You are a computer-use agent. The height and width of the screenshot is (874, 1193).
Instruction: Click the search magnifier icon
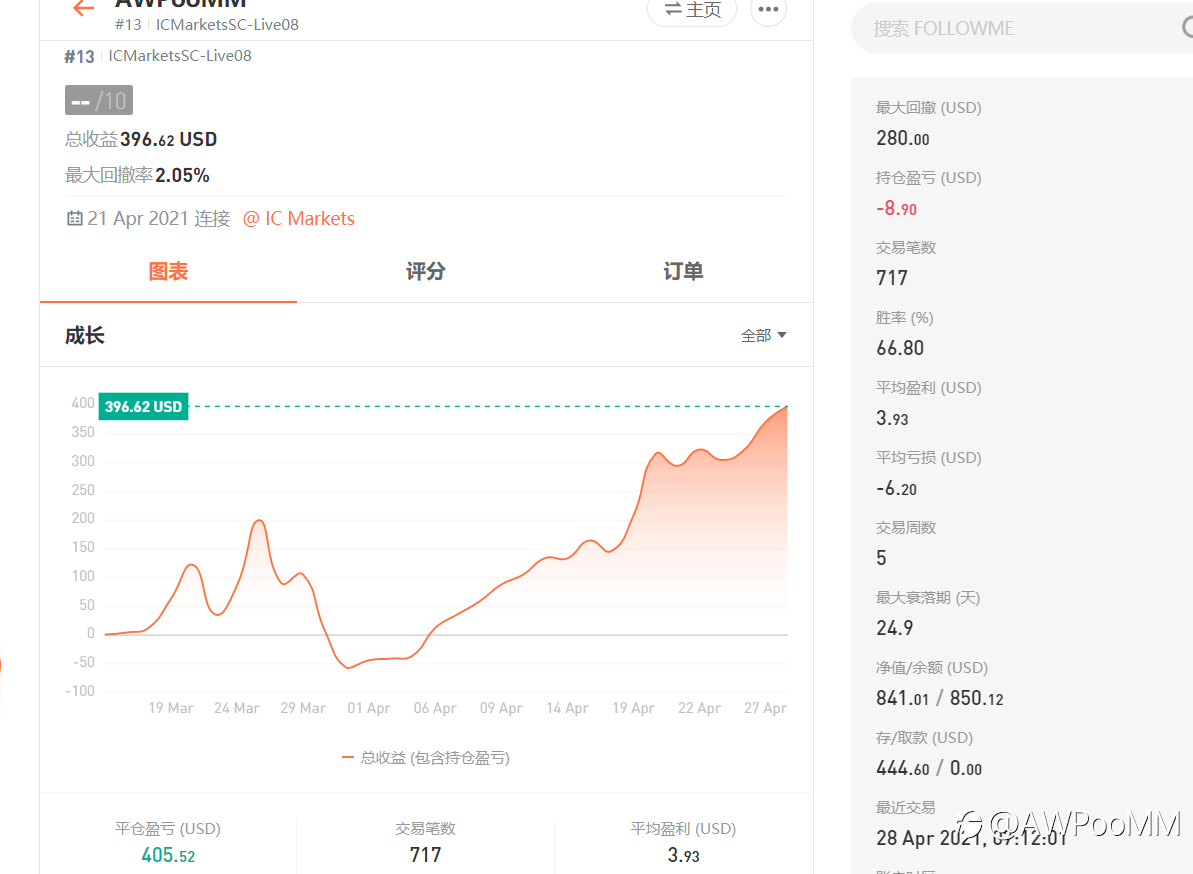[1187, 27]
